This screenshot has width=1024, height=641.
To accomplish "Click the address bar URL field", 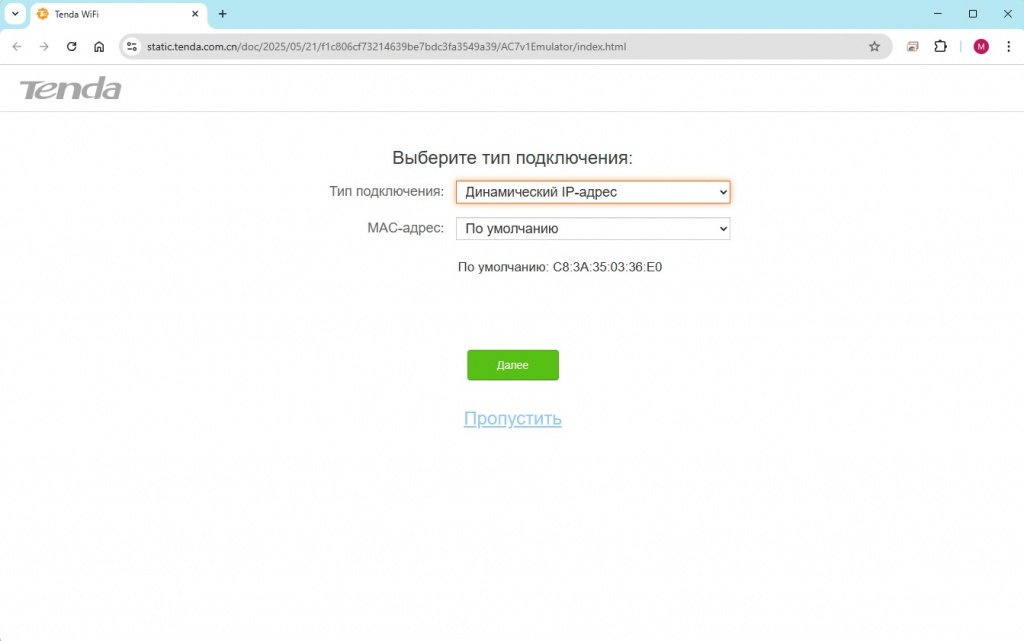I will (503, 46).
